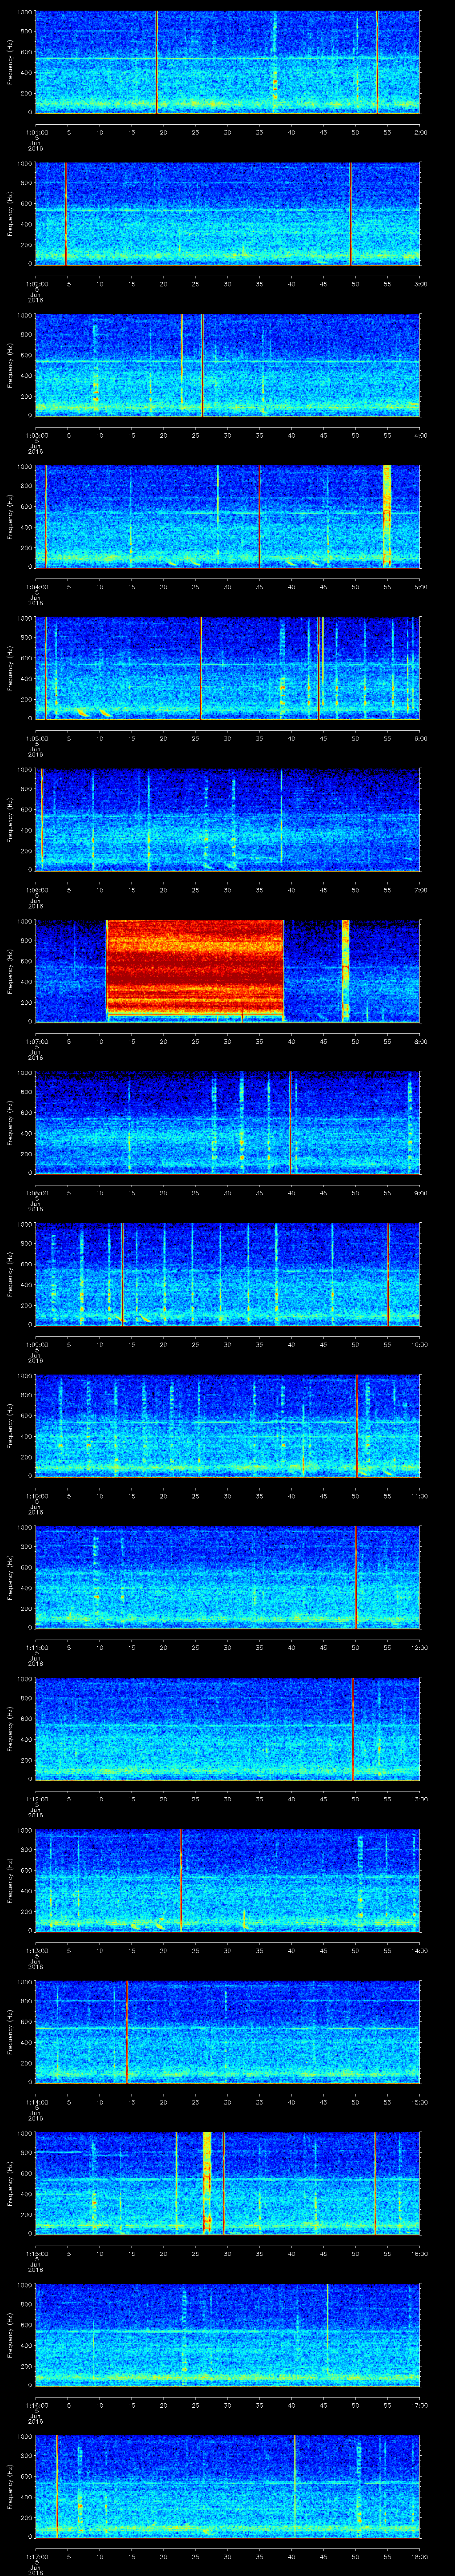Click the "1:04:00" start time label

pyautogui.click(x=36, y=587)
